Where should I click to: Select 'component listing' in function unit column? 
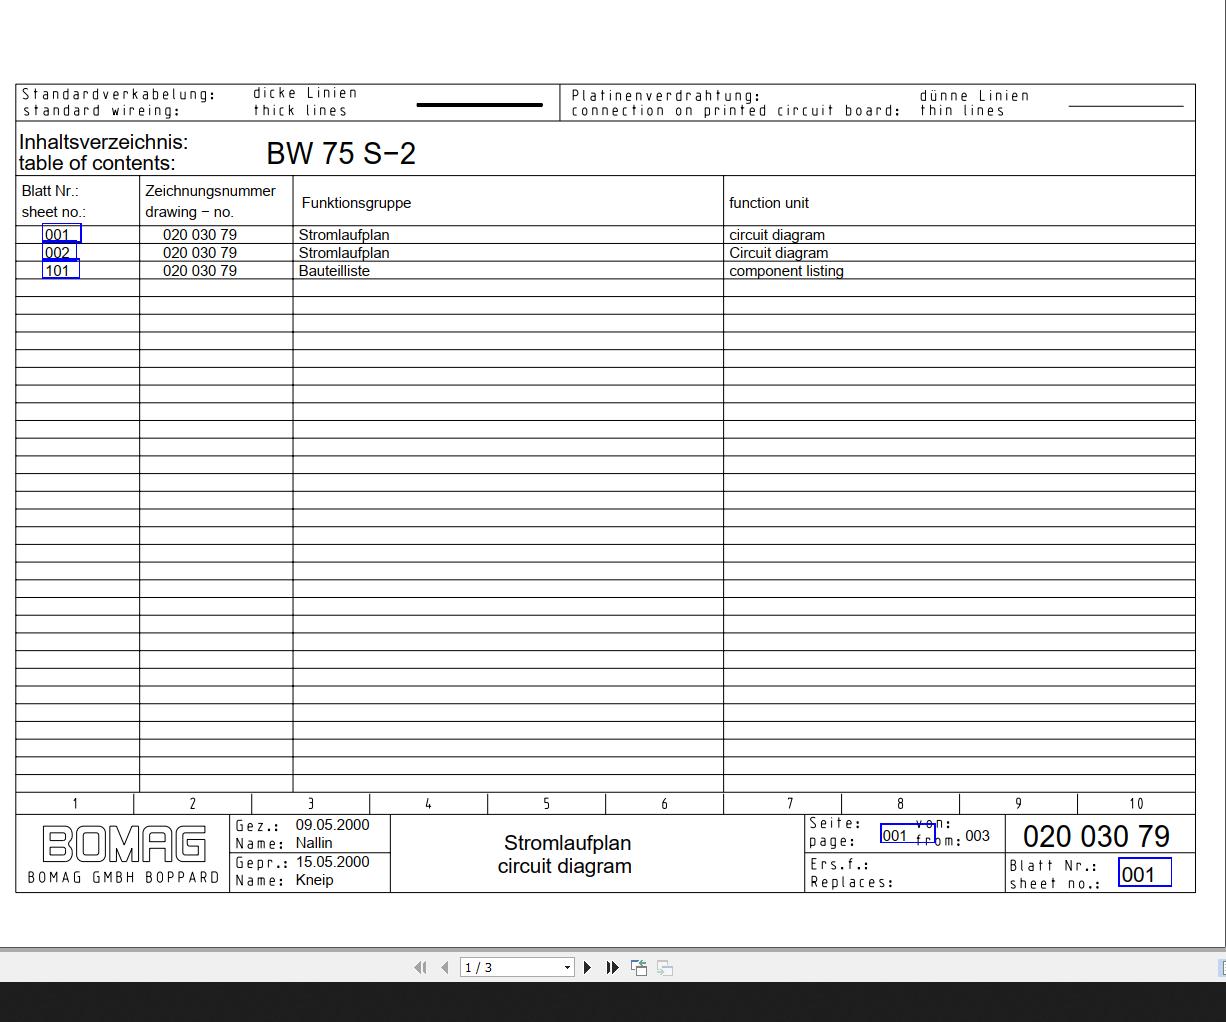786,271
